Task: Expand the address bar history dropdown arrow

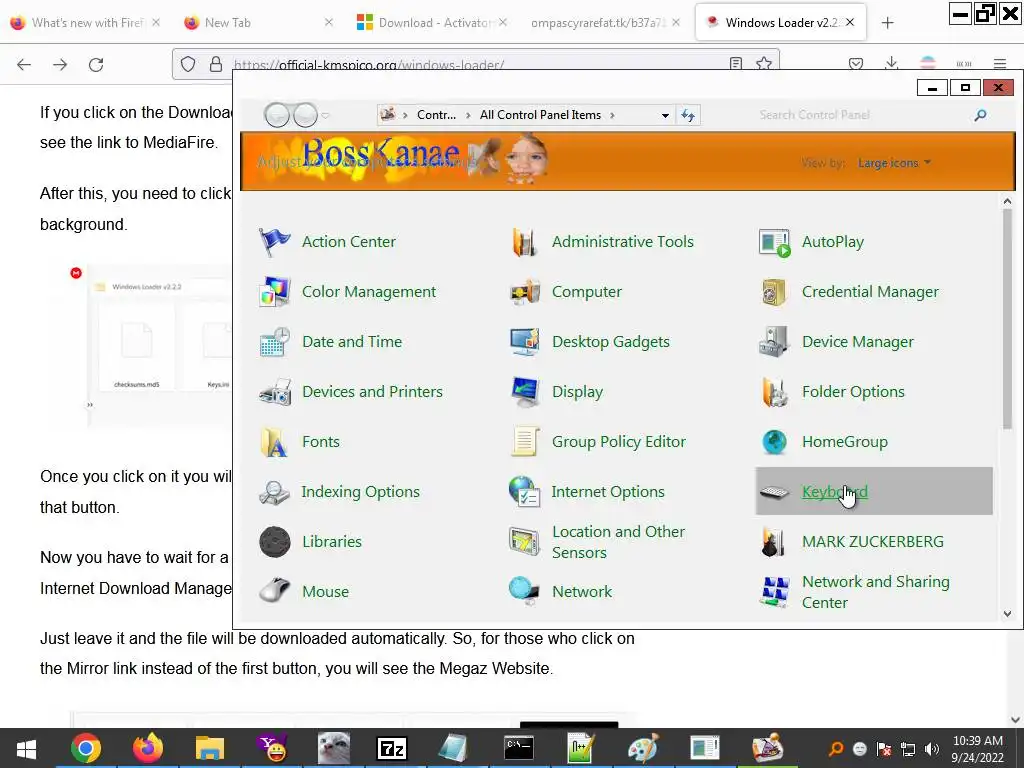Action: click(x=665, y=116)
